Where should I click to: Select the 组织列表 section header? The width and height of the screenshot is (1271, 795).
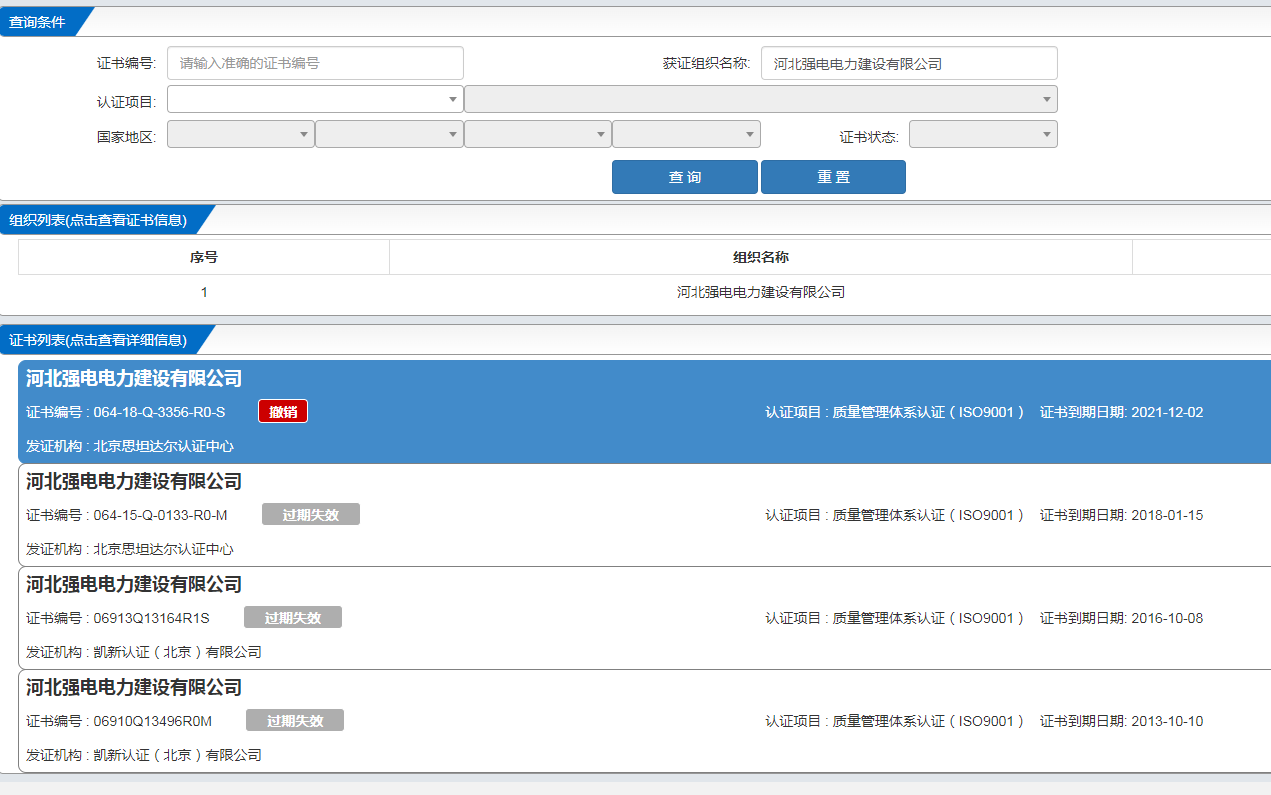tap(98, 220)
